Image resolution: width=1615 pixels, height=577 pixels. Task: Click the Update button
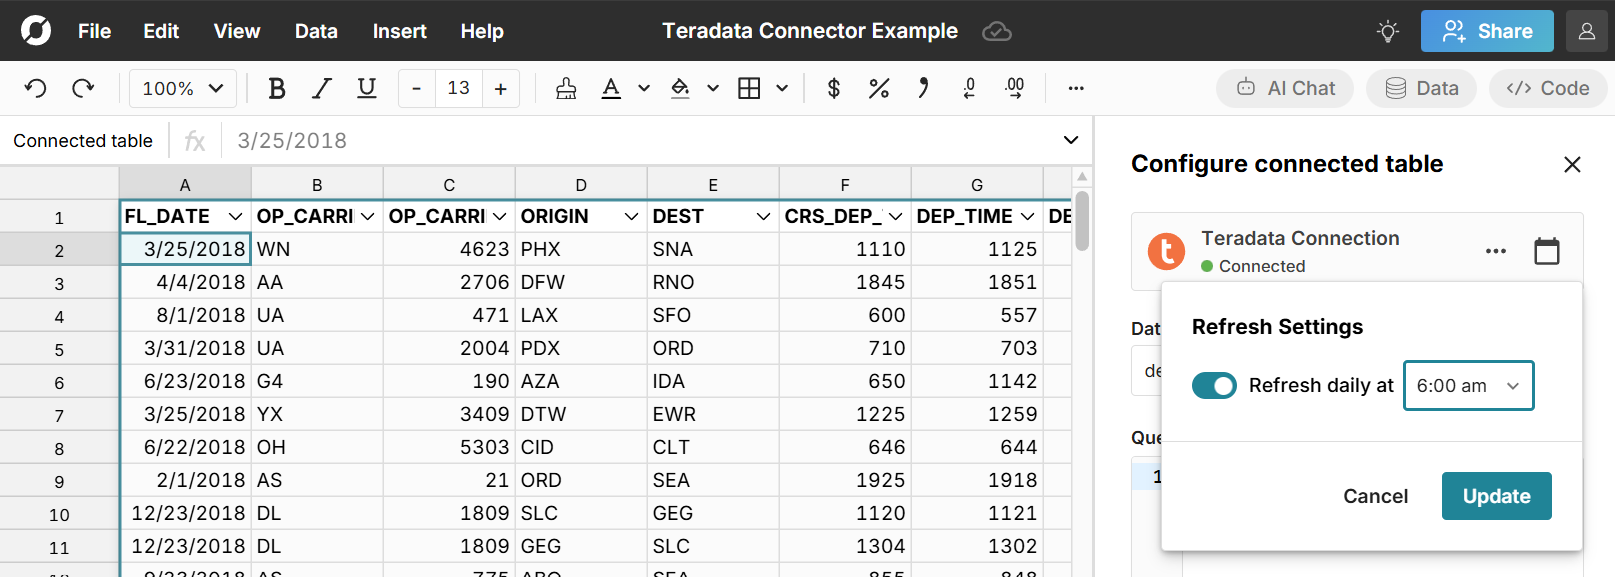point(1496,496)
